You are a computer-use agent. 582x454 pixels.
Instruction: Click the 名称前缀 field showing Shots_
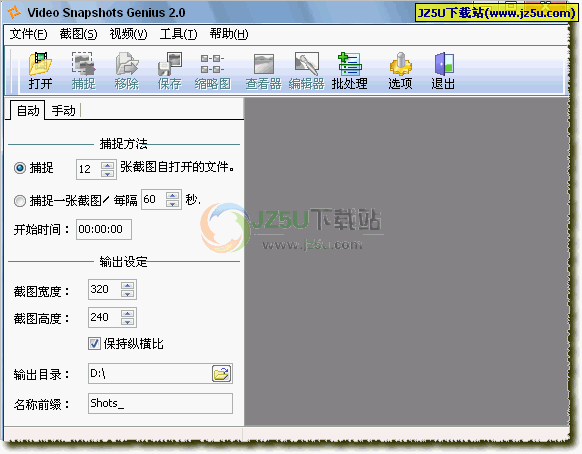coord(160,403)
